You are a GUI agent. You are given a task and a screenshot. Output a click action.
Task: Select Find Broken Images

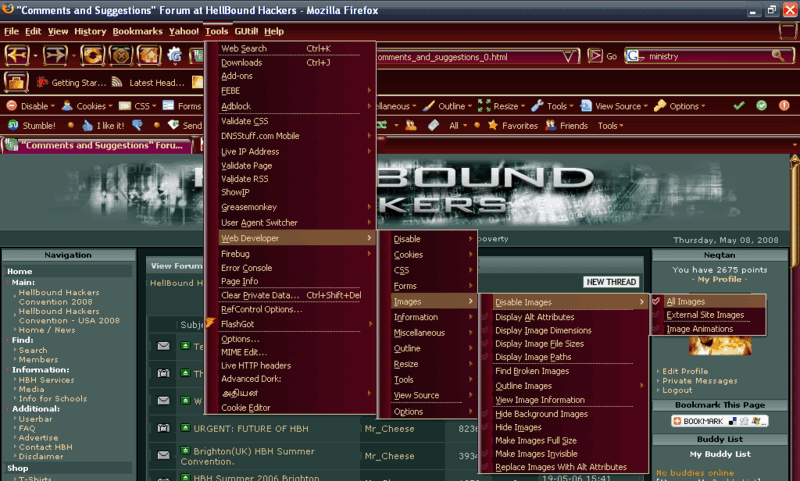pyautogui.click(x=564, y=371)
